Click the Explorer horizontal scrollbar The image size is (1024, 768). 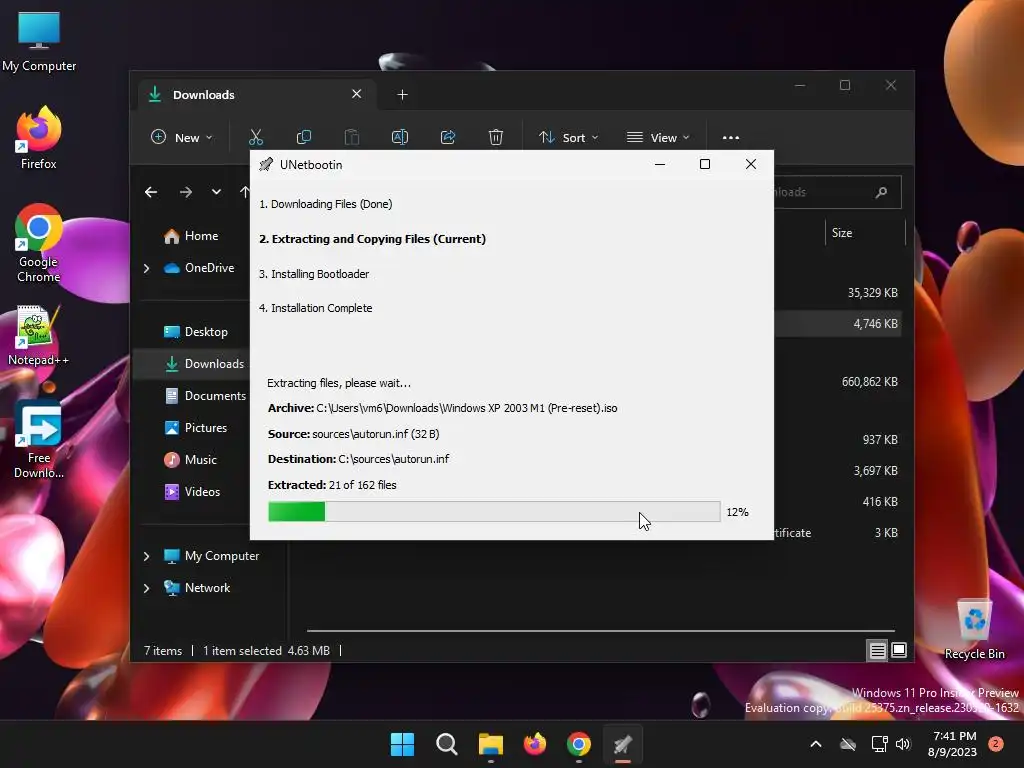[600, 631]
